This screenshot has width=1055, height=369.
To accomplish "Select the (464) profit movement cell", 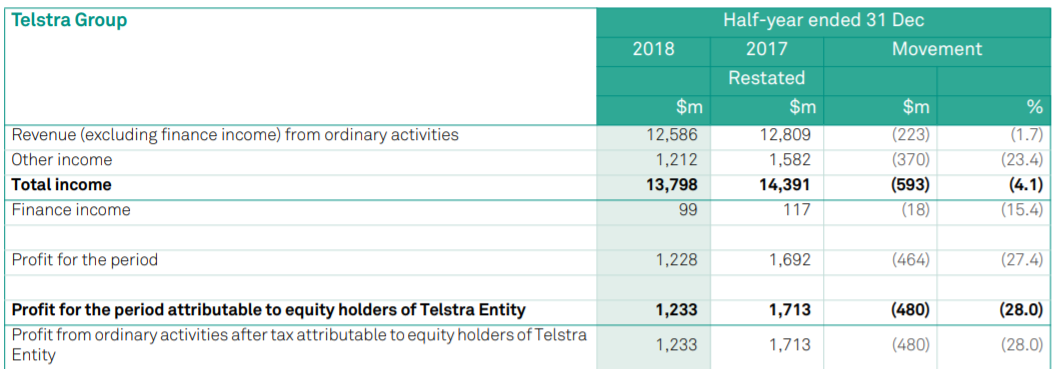I will (x=909, y=259).
